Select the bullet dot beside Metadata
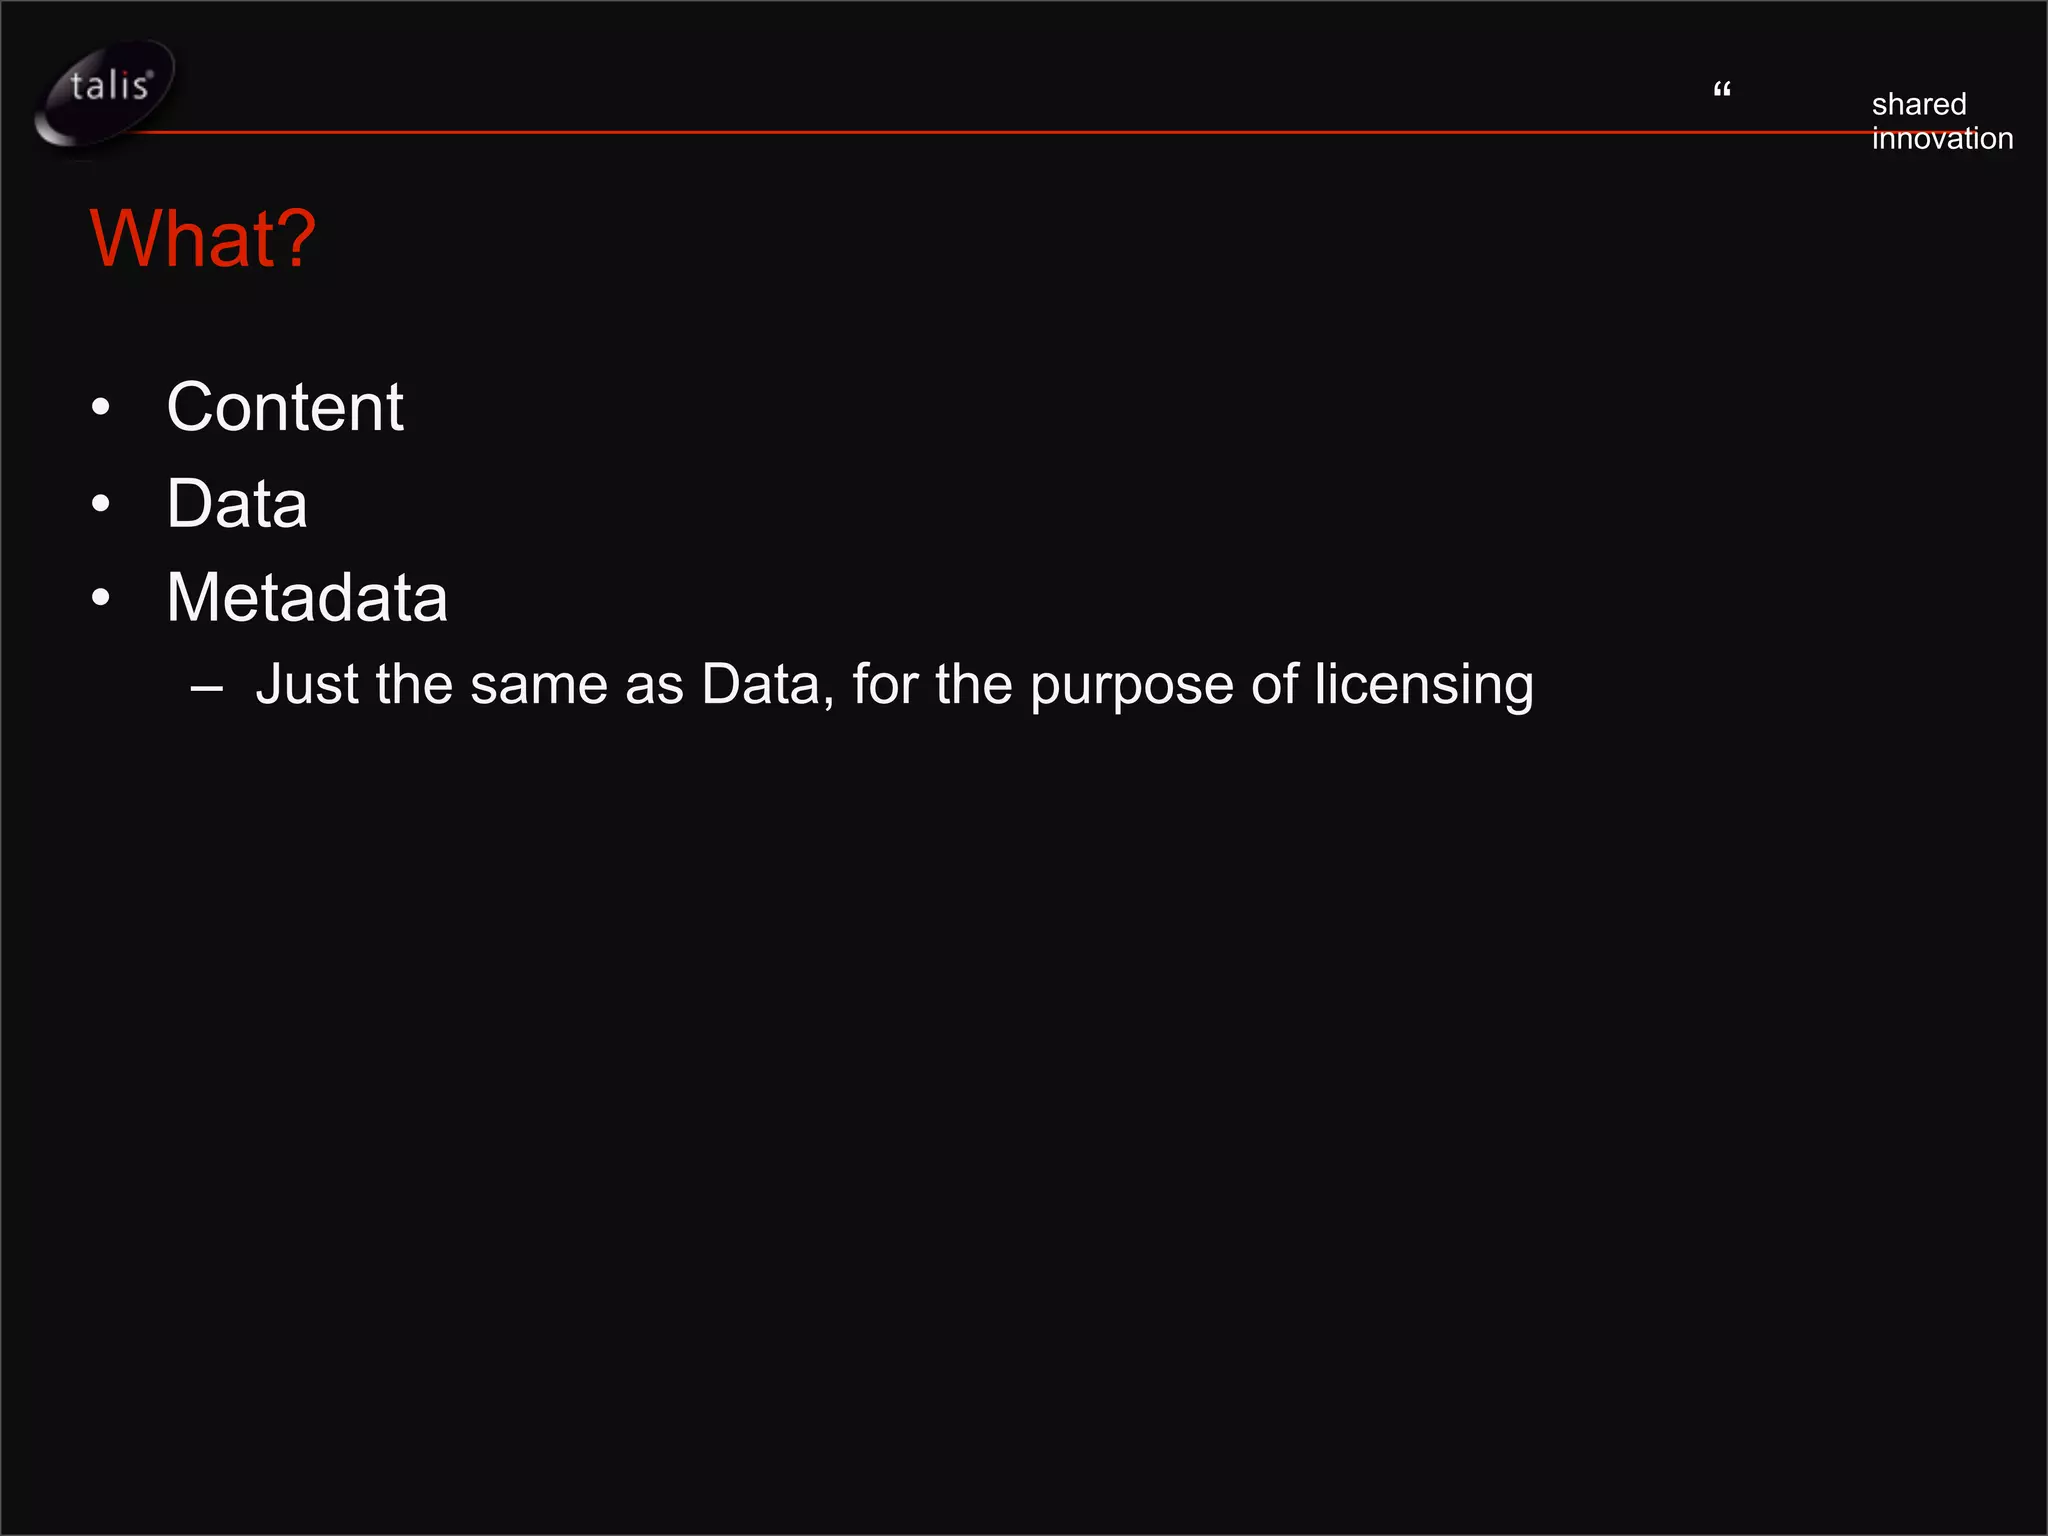Screen dimensions: 2048x1536 [100, 597]
